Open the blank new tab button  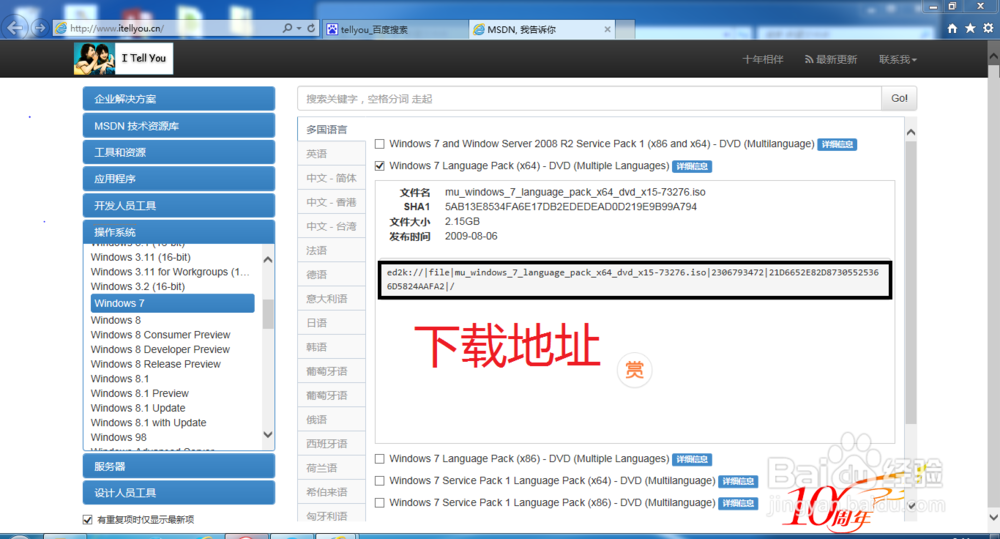(x=625, y=29)
